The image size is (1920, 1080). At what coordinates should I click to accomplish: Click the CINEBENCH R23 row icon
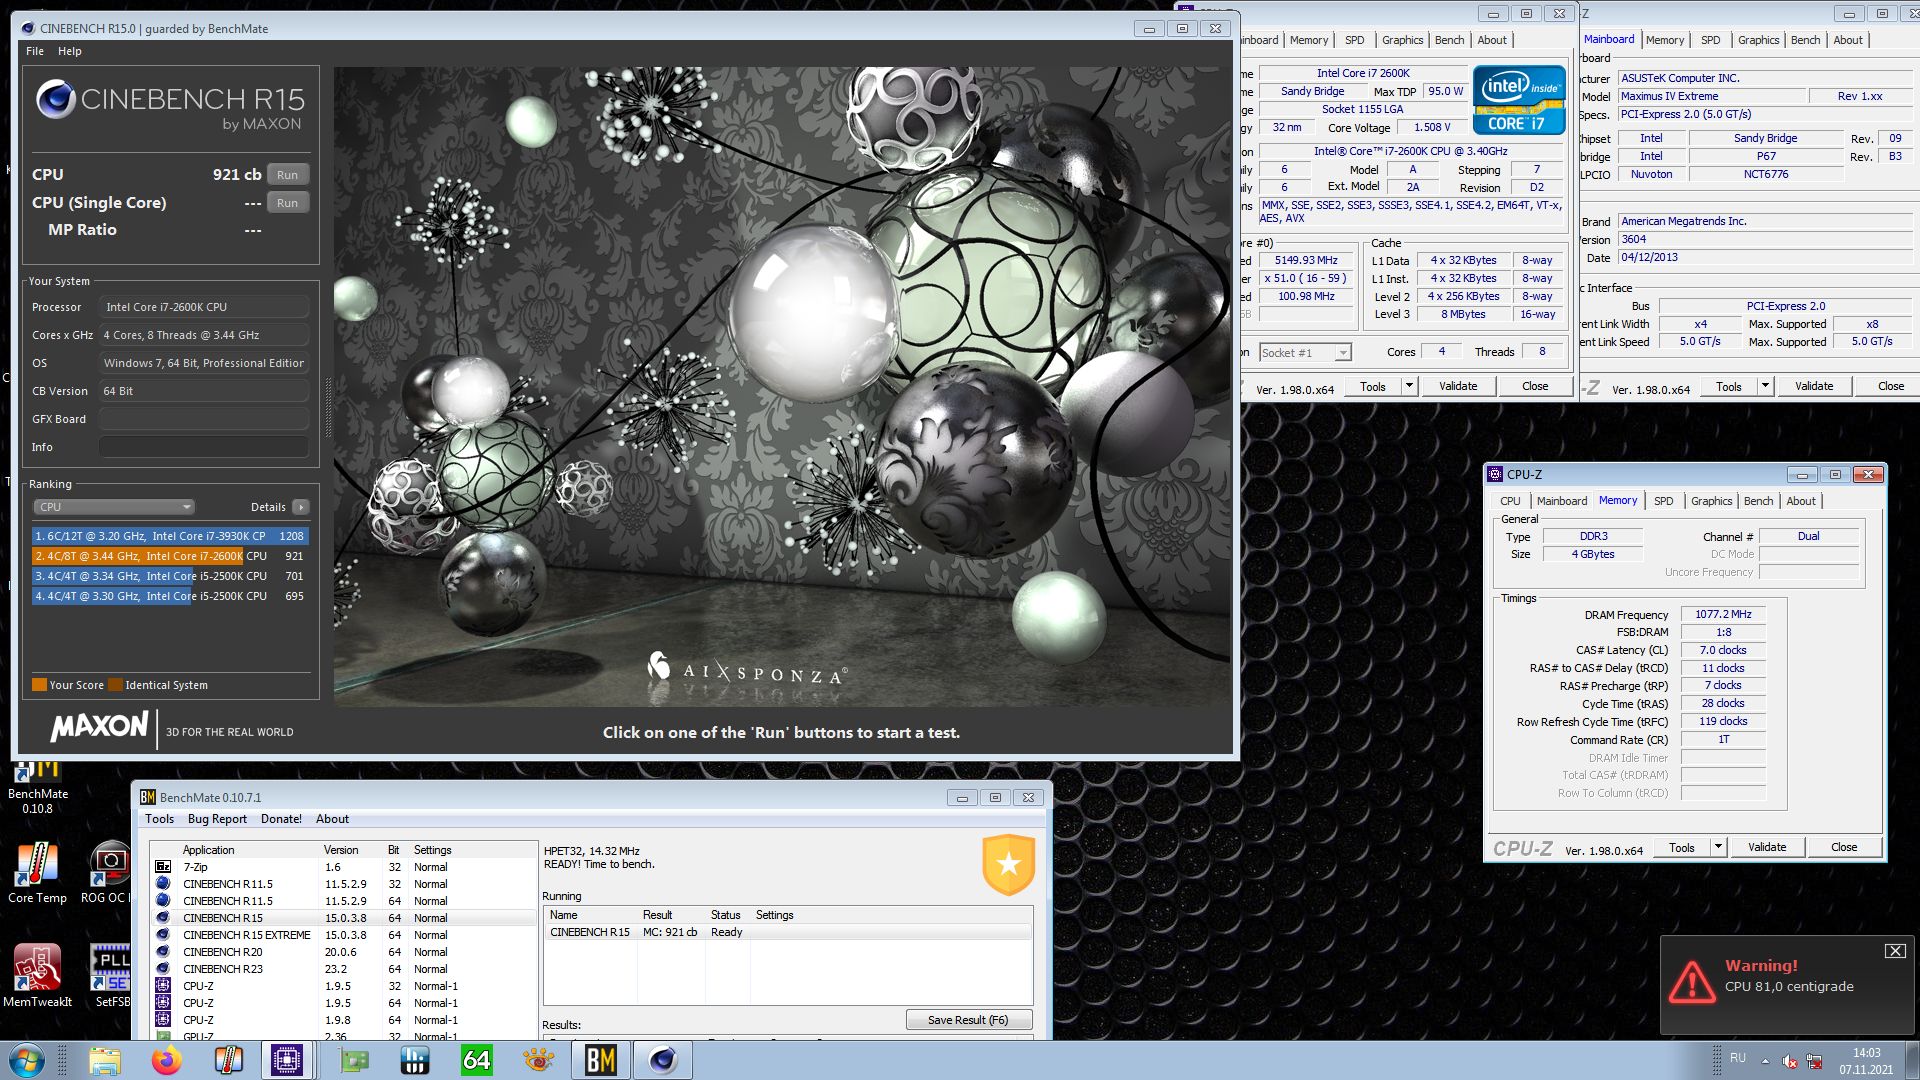click(x=163, y=969)
